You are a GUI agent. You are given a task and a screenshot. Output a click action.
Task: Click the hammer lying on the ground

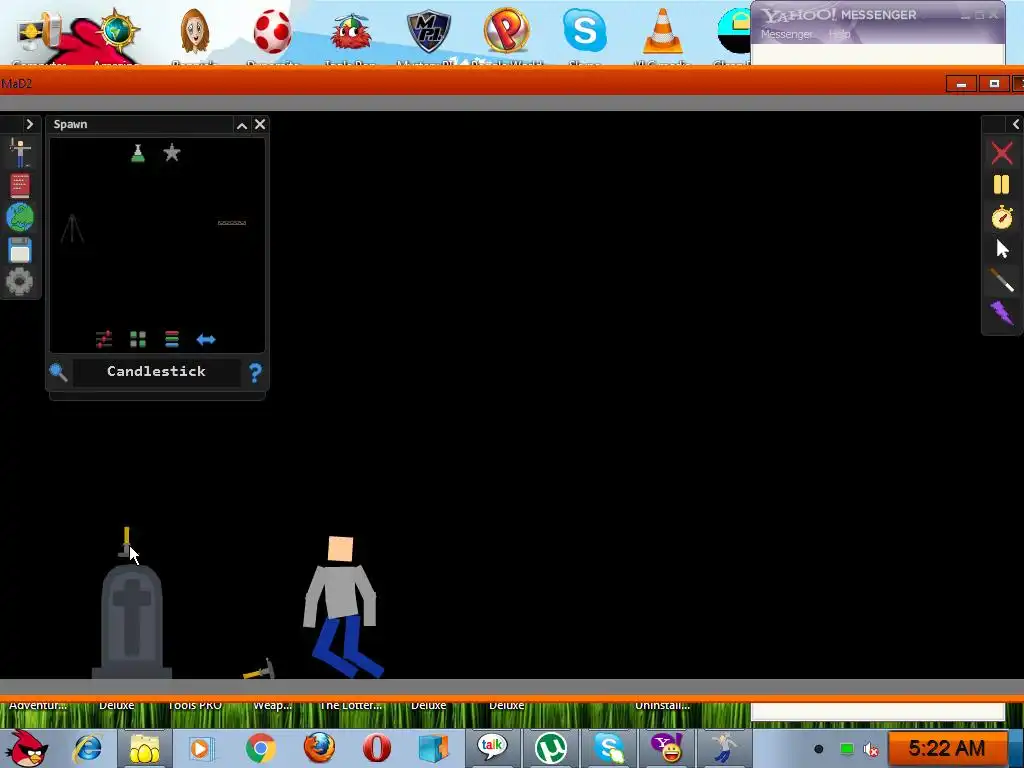[x=259, y=670]
